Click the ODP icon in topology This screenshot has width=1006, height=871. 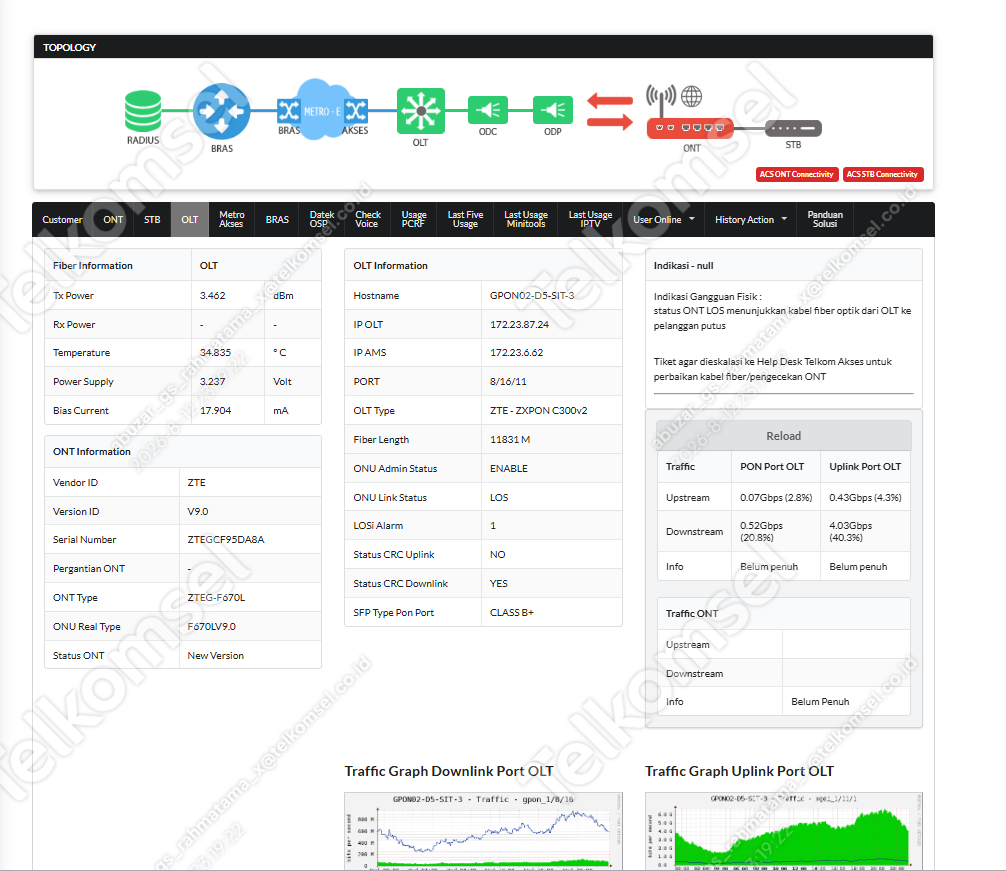click(x=552, y=110)
